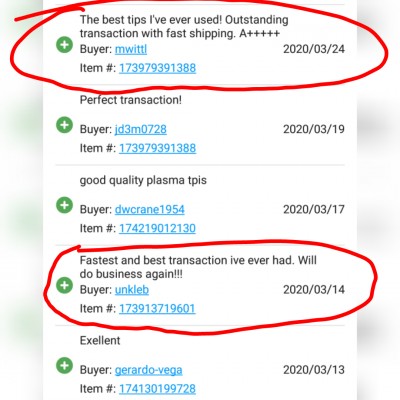Open item 173979391388 under mwittl review
The image size is (400, 400).
click(157, 68)
